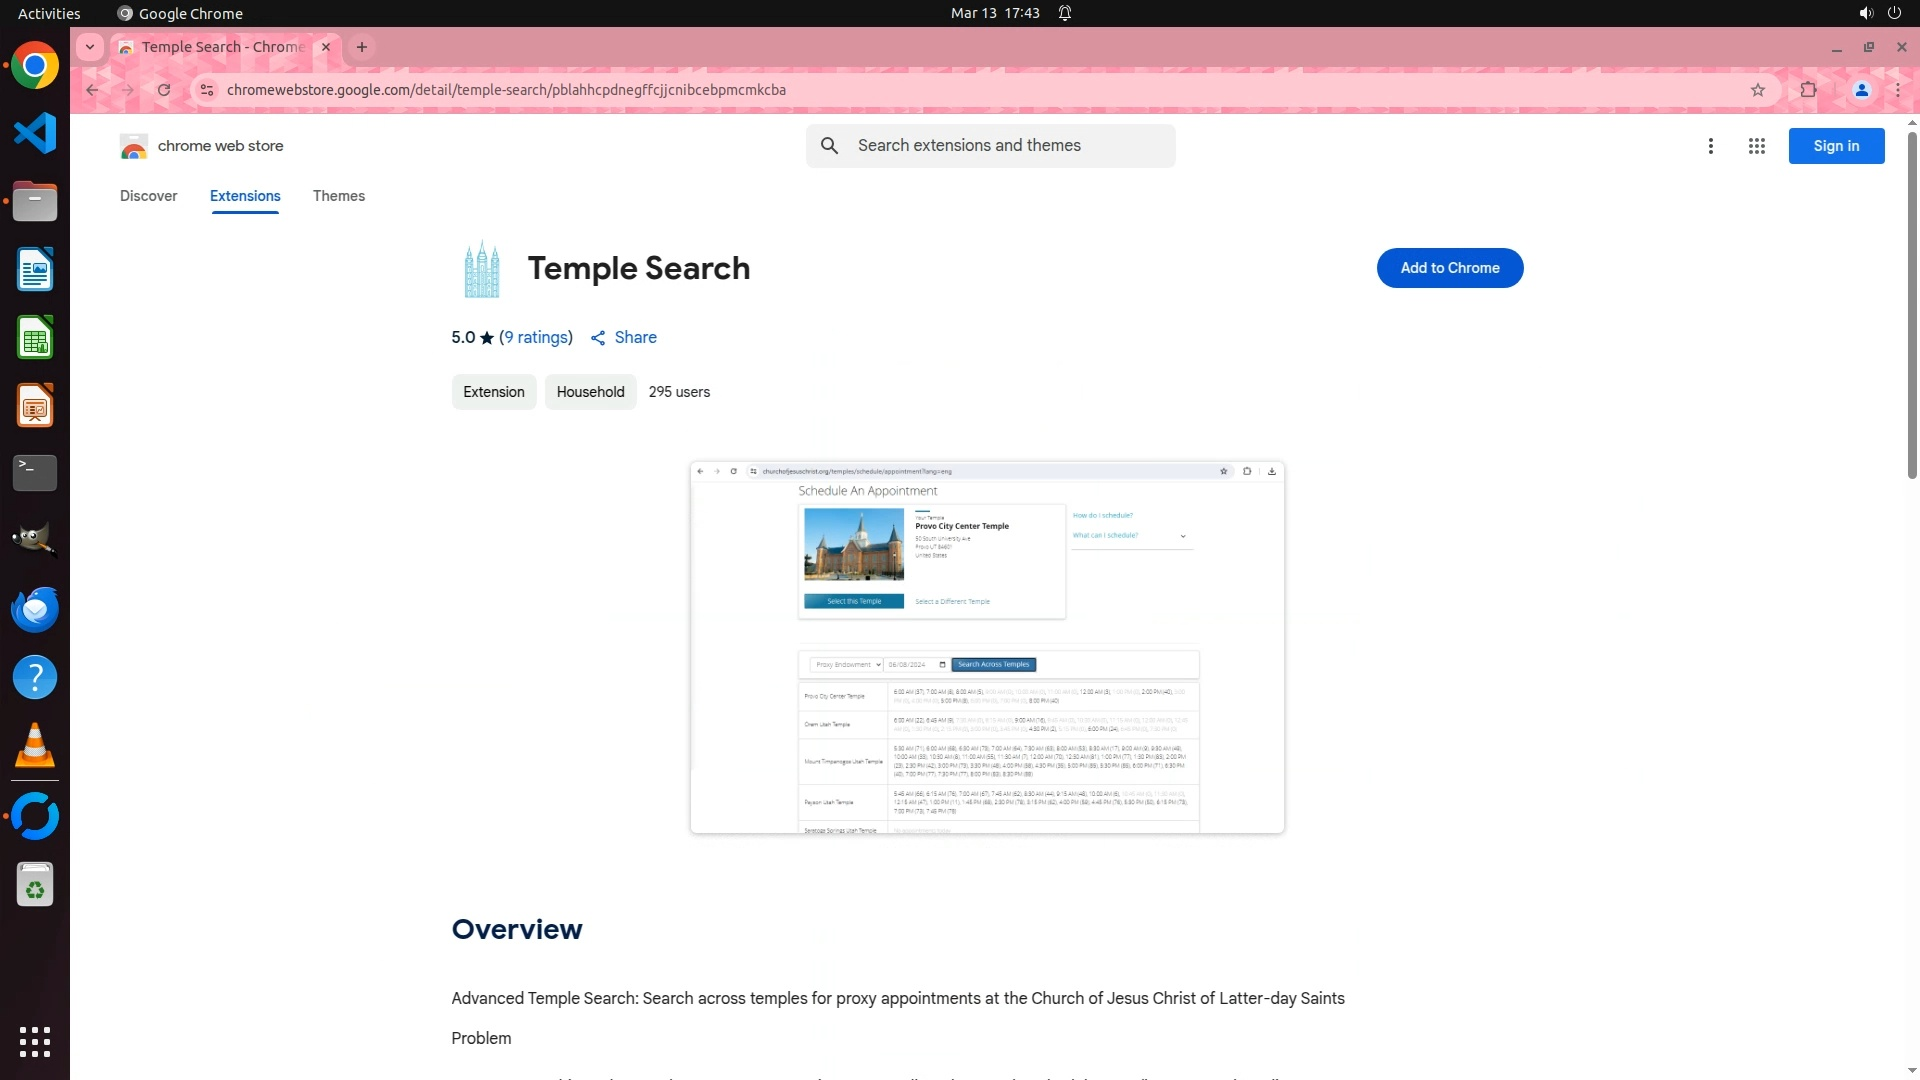Open the 9 ratings link
Viewport: 1920px width, 1080px height.
coord(536,338)
